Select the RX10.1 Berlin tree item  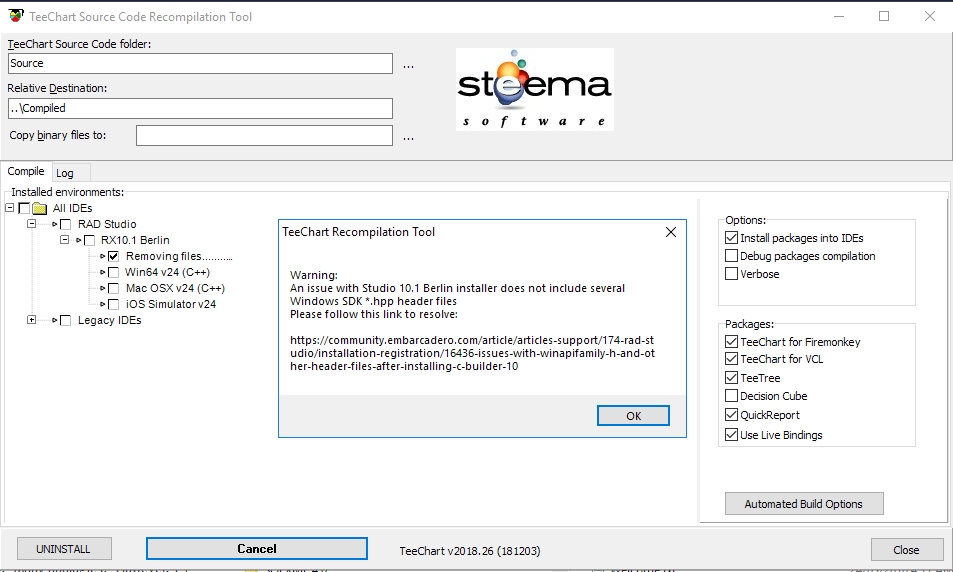(x=135, y=240)
